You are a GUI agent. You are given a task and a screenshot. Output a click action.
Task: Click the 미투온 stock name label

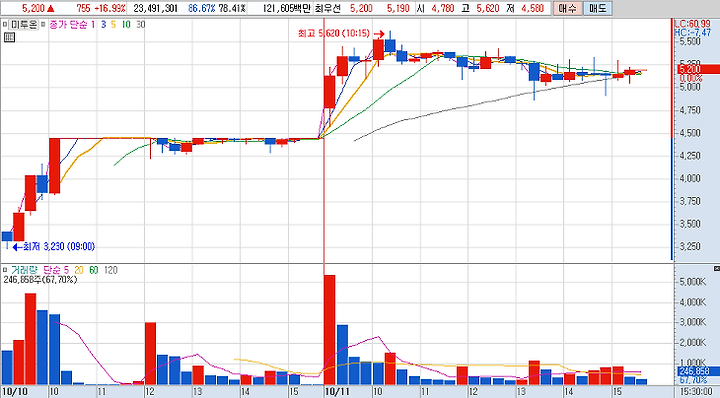[x=23, y=25]
